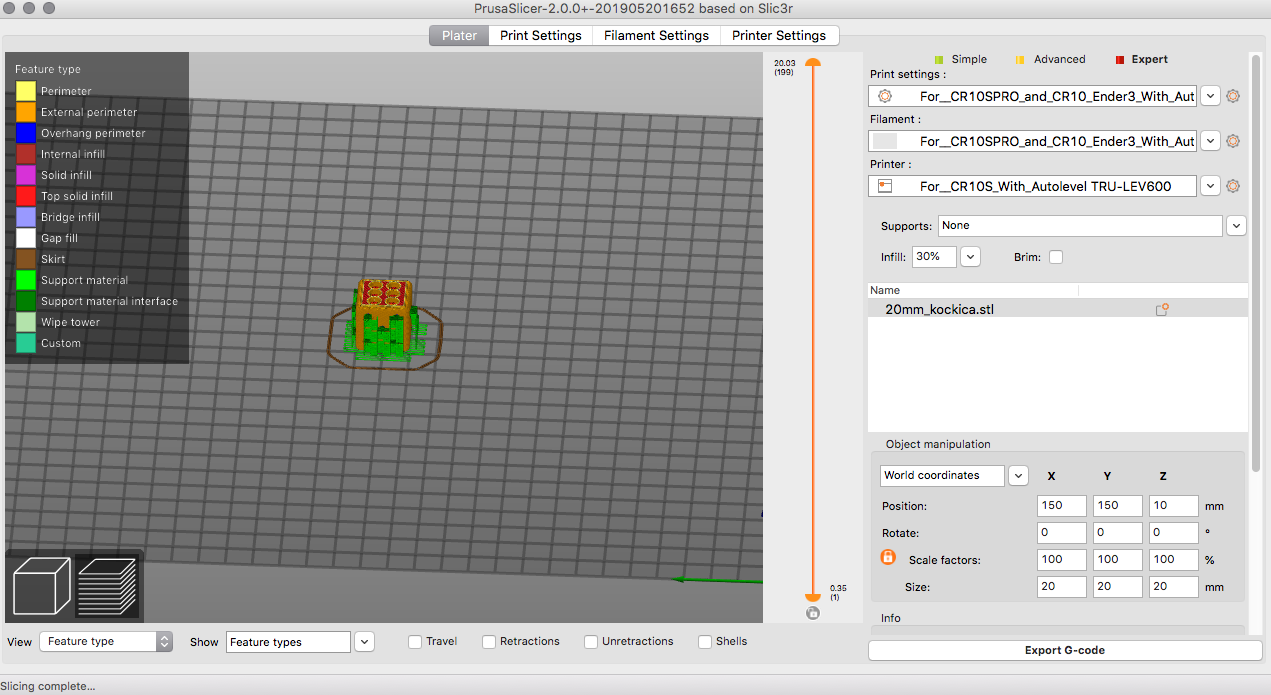1271x695 pixels.
Task: Click Position Y input field
Action: [x=1117, y=506]
